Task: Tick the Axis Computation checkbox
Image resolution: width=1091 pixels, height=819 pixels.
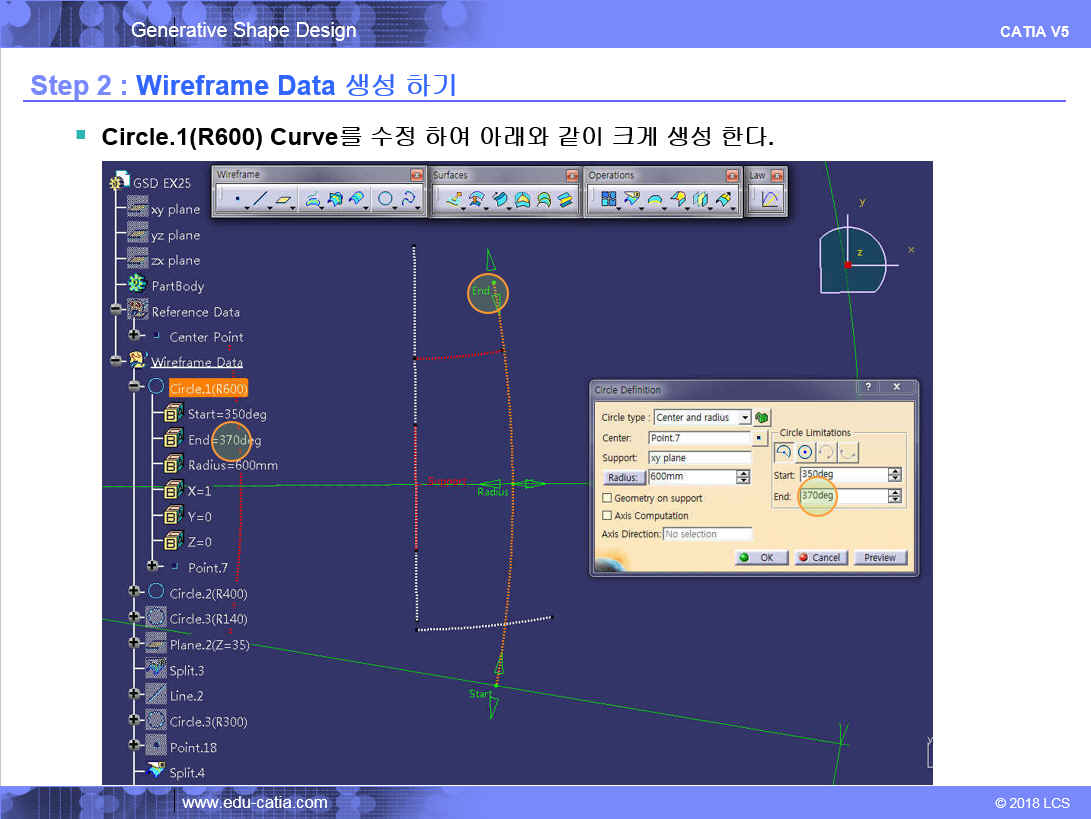Action: pyautogui.click(x=607, y=516)
